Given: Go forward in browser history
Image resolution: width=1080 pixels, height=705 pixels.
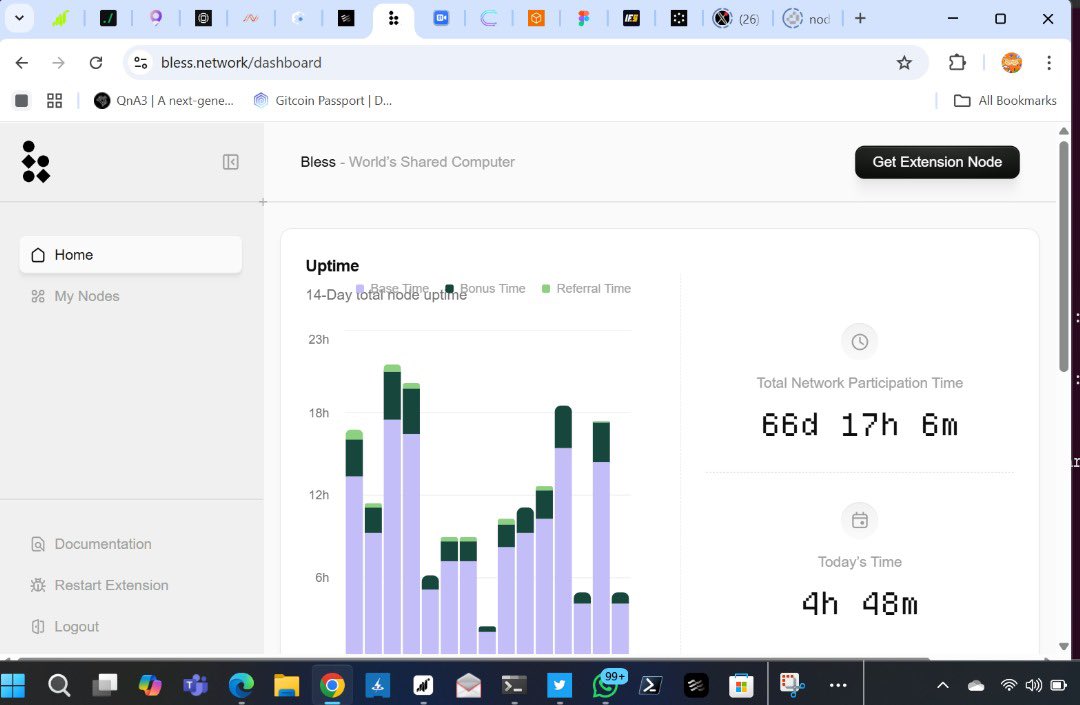Looking at the screenshot, I should click(x=59, y=63).
